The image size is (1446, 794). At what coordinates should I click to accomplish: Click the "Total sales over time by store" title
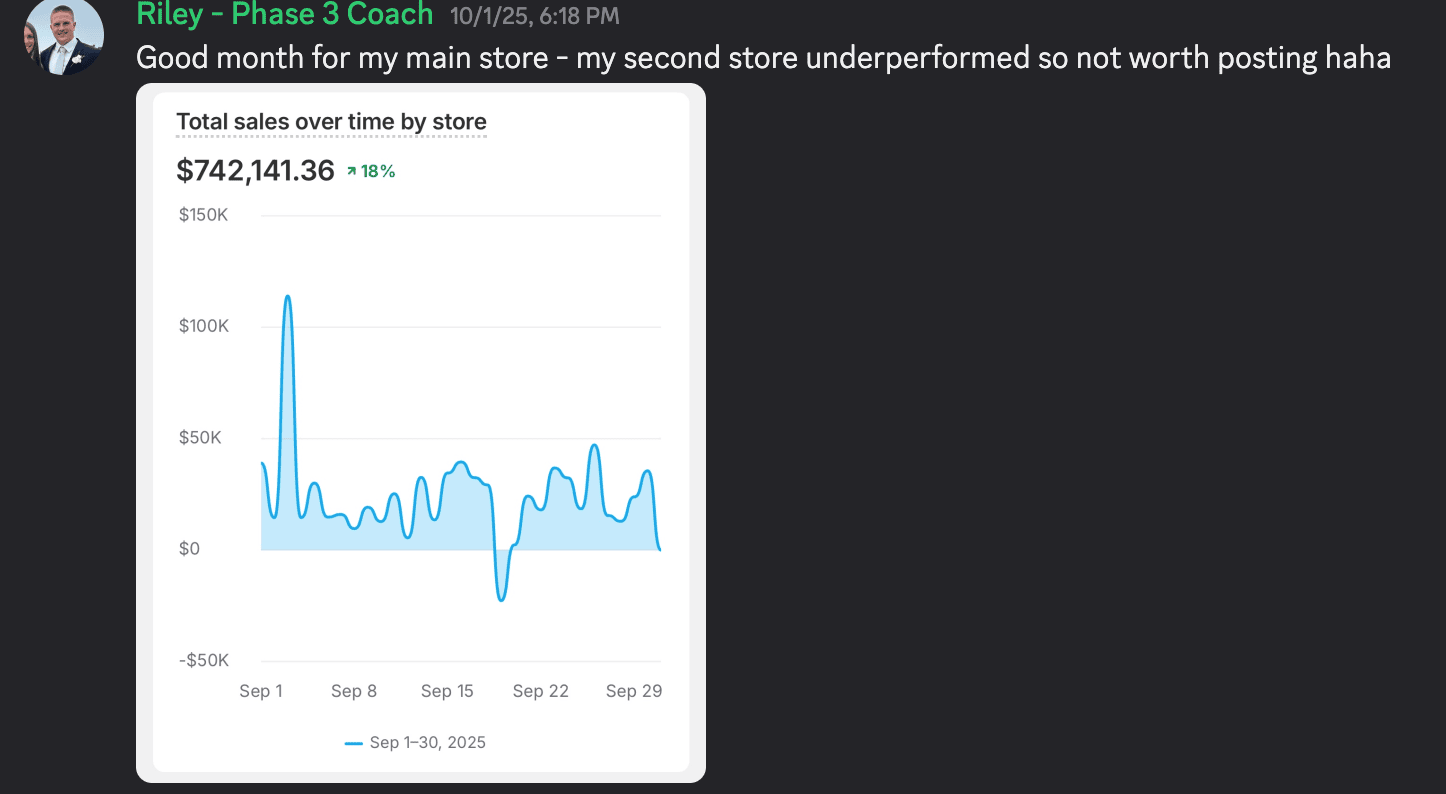point(331,122)
